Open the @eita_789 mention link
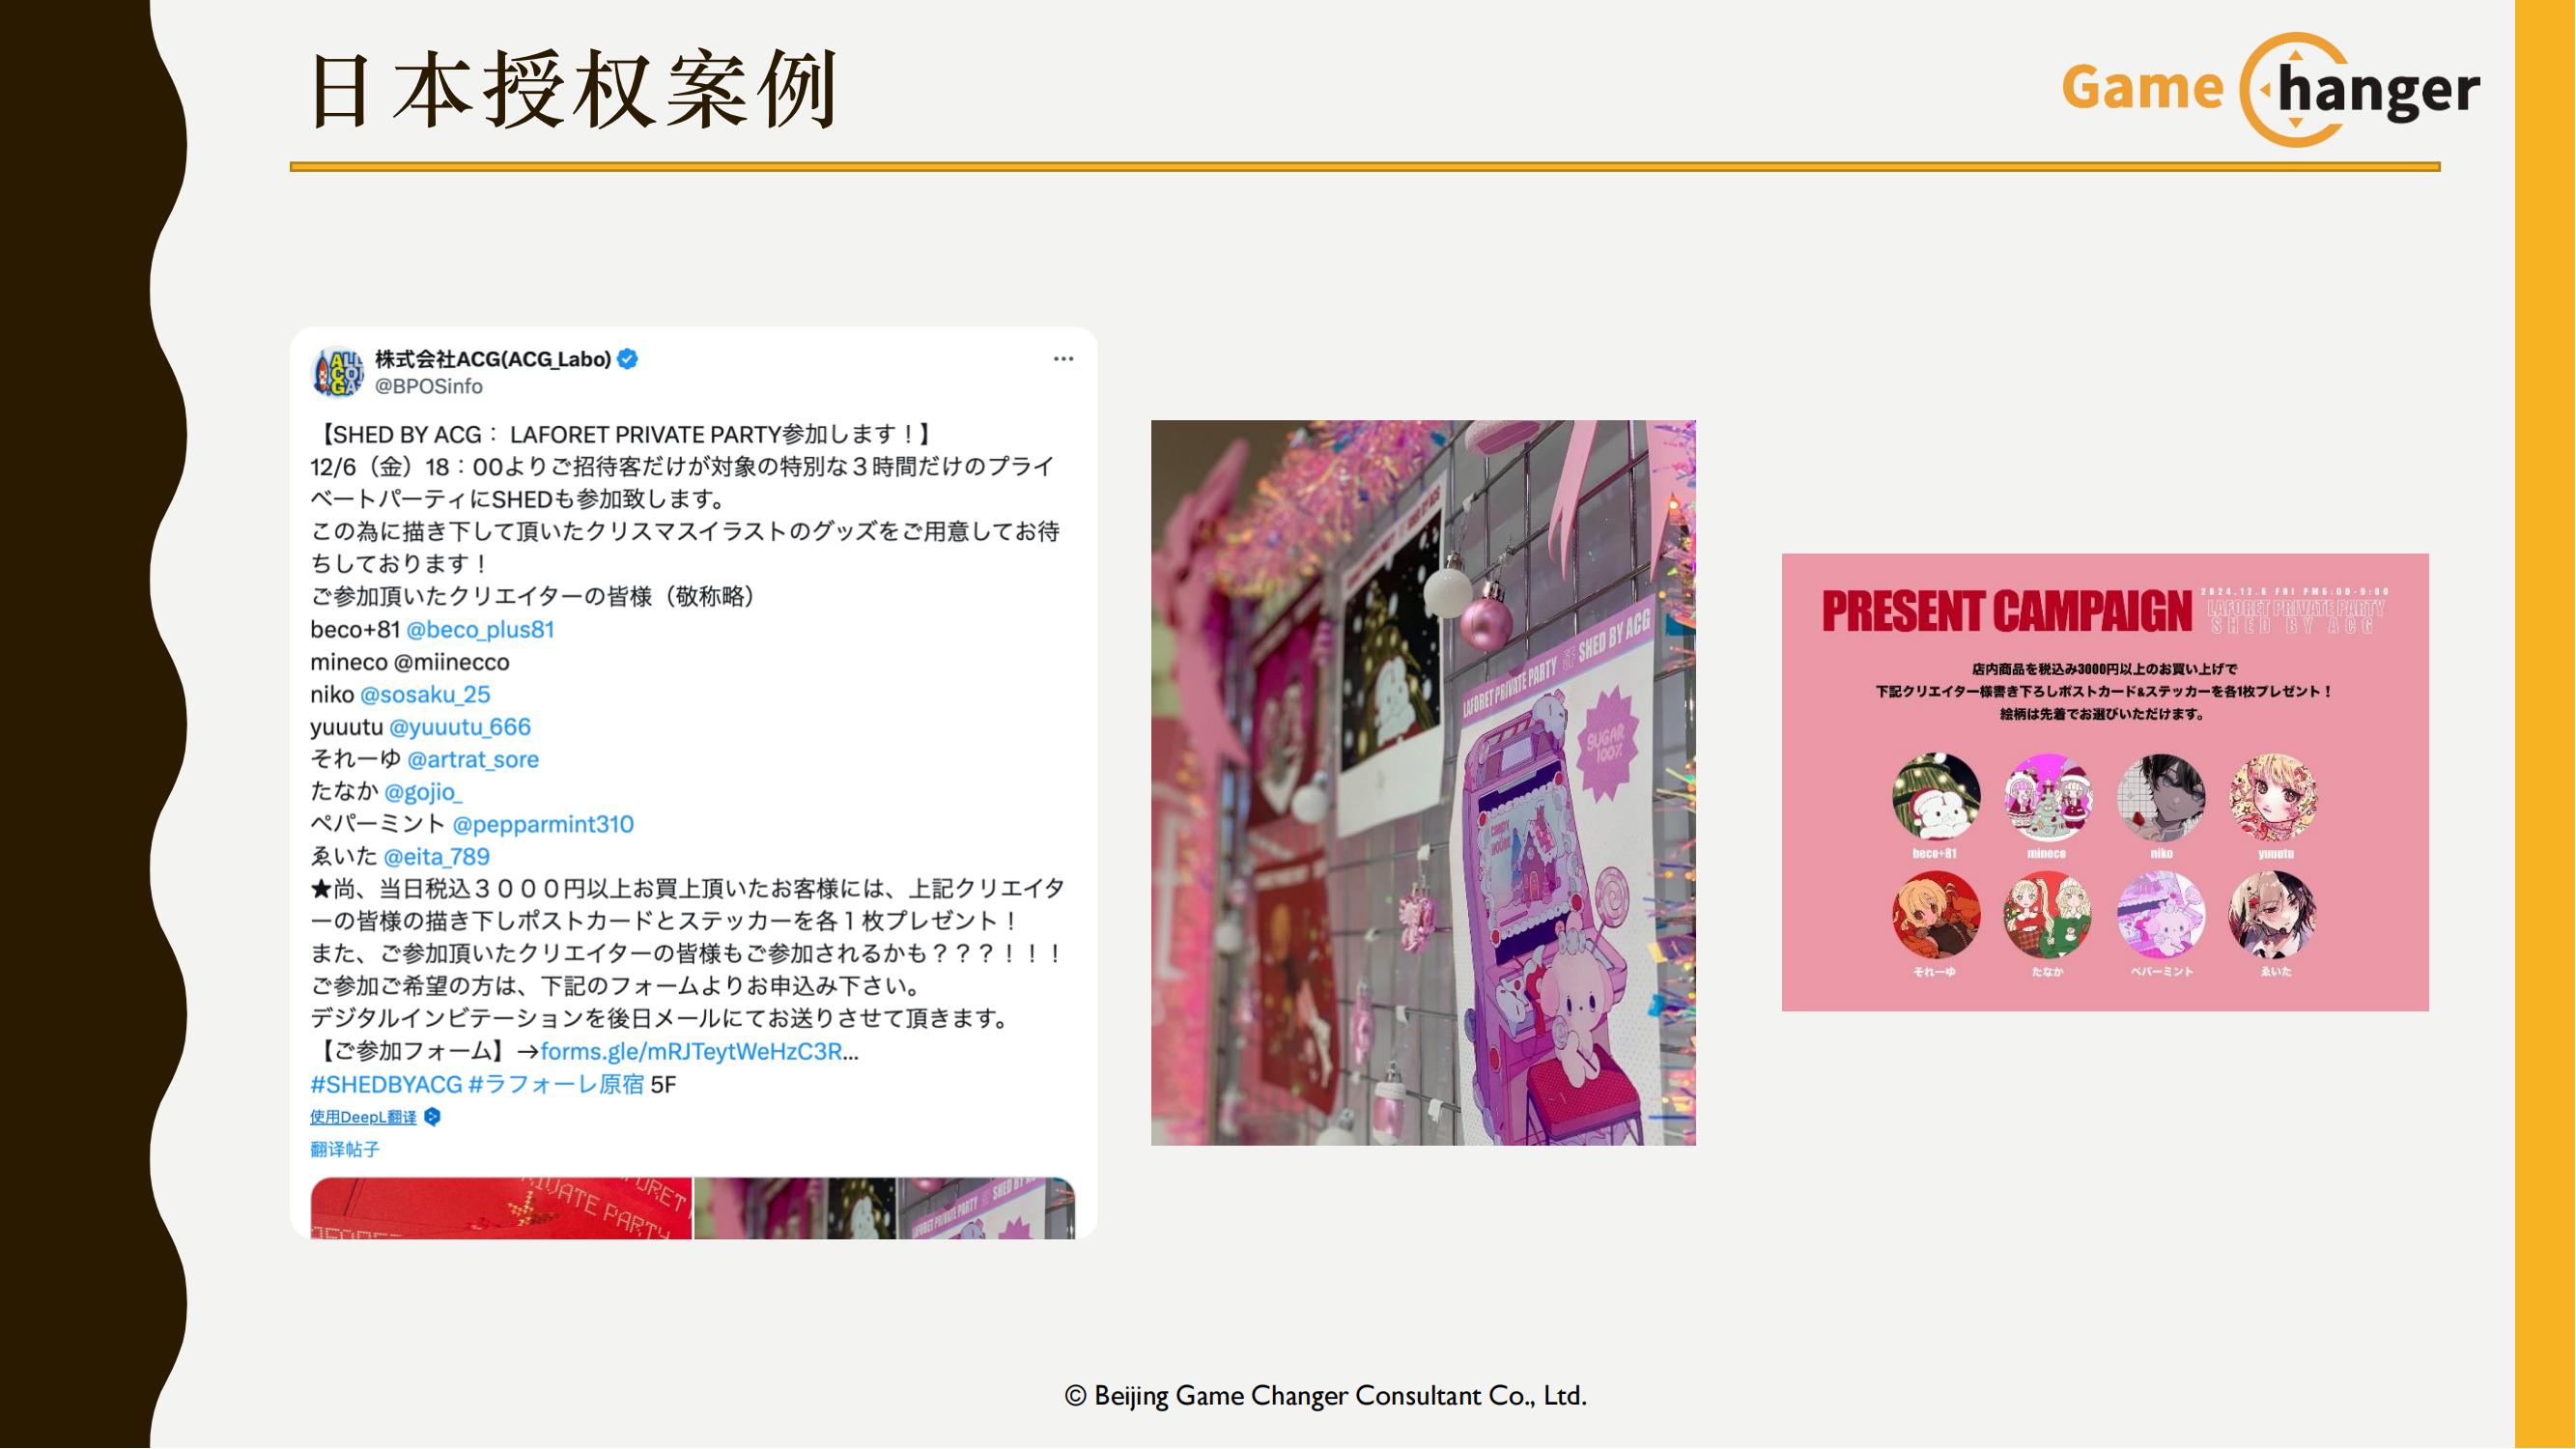The width and height of the screenshot is (2576, 1449). [x=437, y=857]
